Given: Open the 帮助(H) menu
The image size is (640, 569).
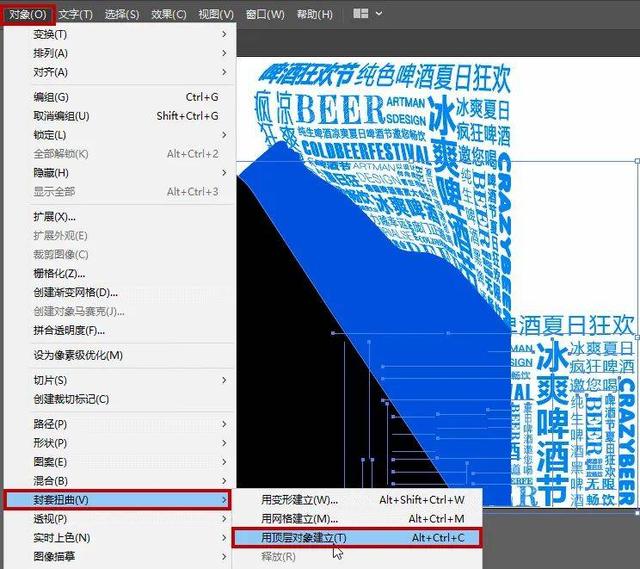Looking at the screenshot, I should pyautogui.click(x=315, y=14).
